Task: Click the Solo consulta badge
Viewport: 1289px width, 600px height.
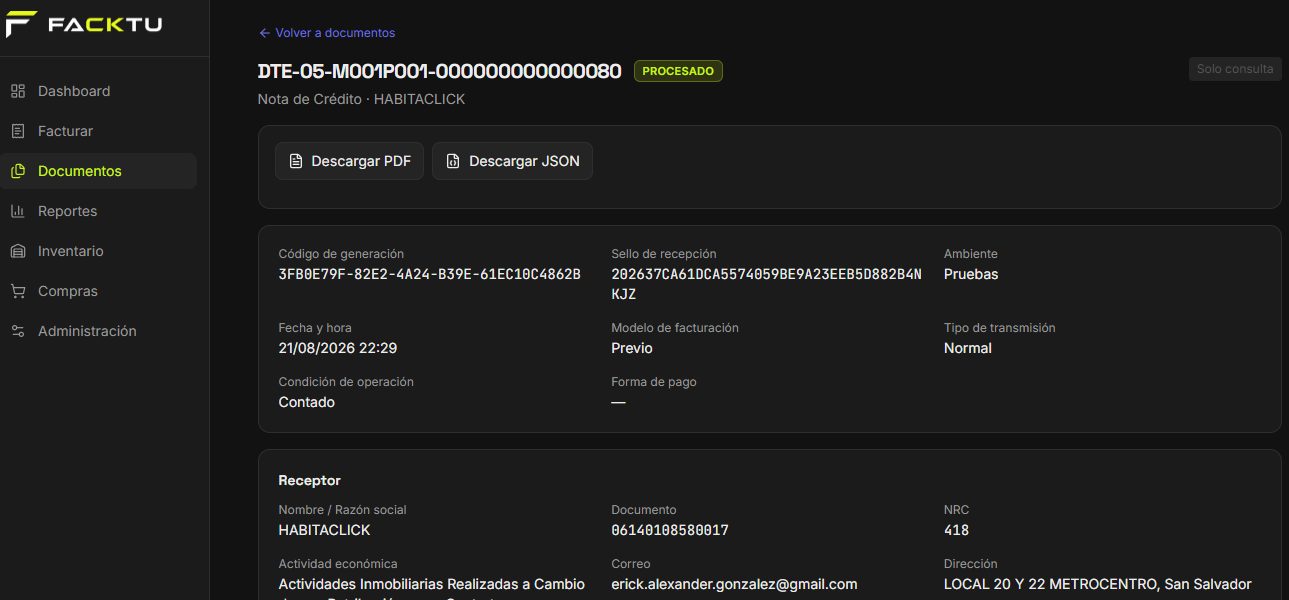Action: point(1235,69)
